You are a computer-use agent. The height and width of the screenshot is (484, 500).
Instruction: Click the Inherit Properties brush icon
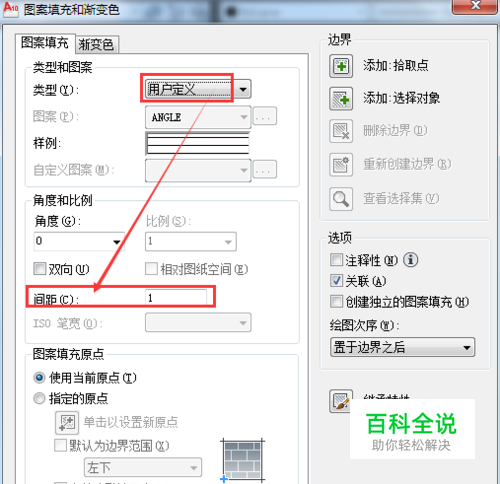point(341,401)
